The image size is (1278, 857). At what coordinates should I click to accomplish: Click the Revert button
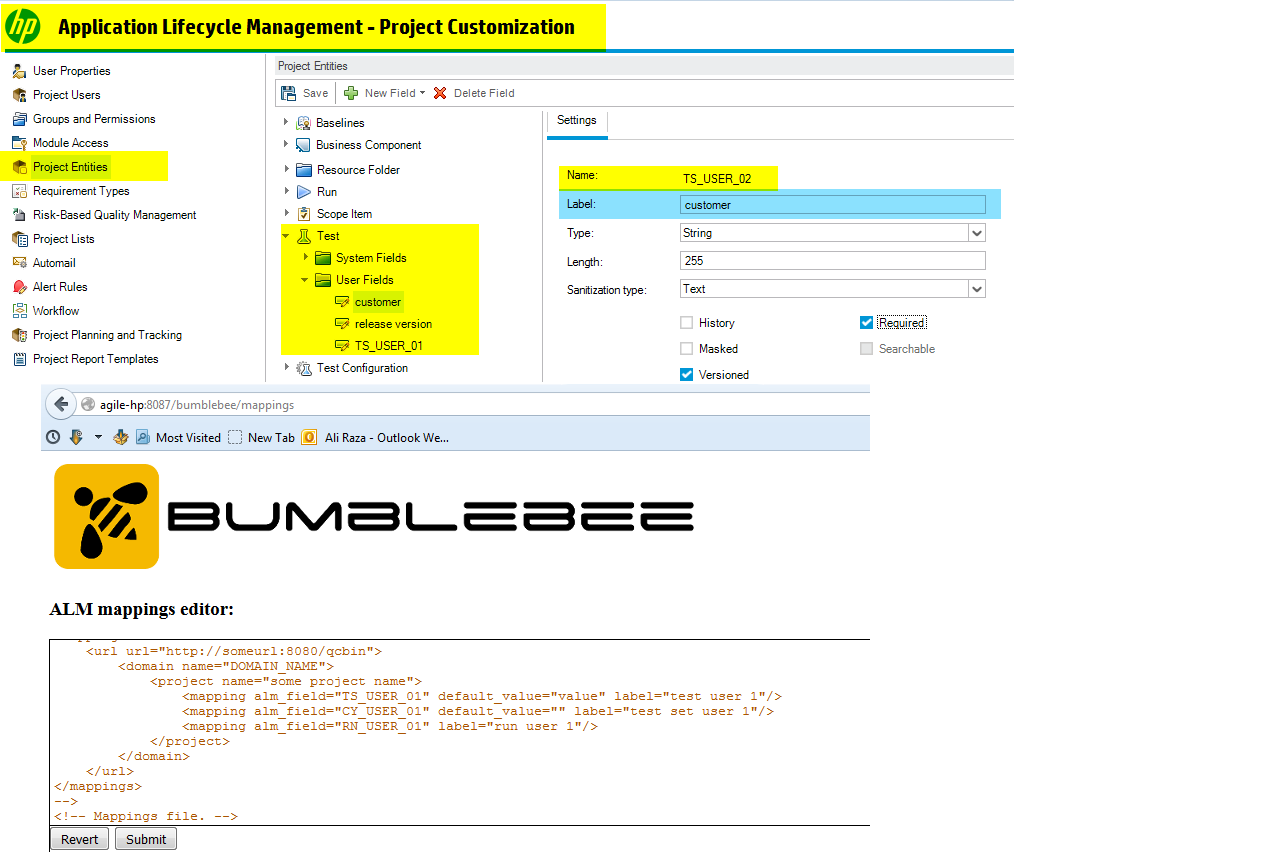(x=80, y=839)
